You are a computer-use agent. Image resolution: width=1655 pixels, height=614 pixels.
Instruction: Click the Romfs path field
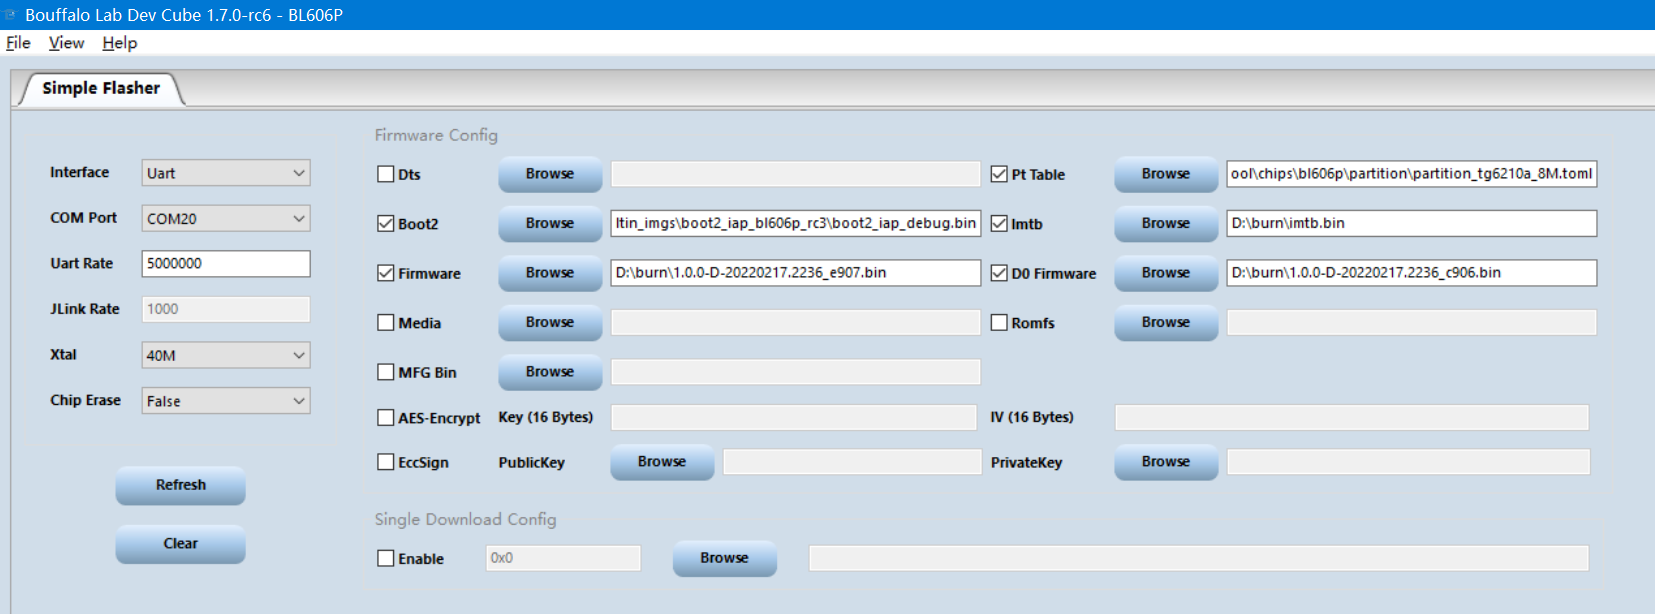[x=1412, y=322]
